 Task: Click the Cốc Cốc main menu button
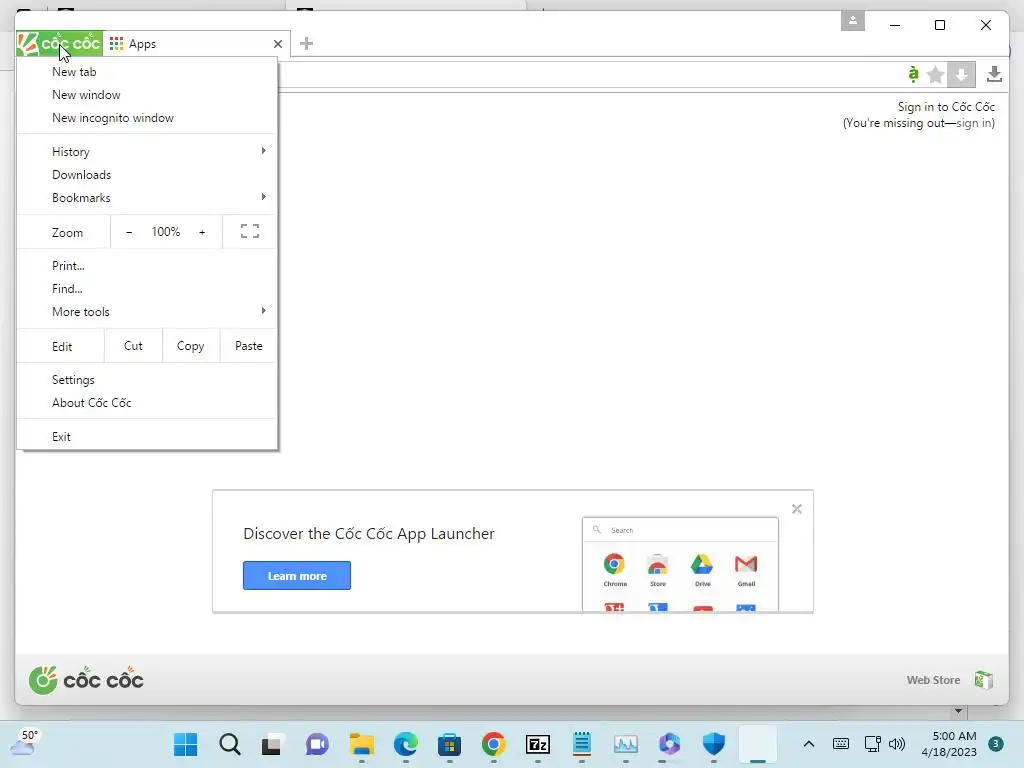59,44
